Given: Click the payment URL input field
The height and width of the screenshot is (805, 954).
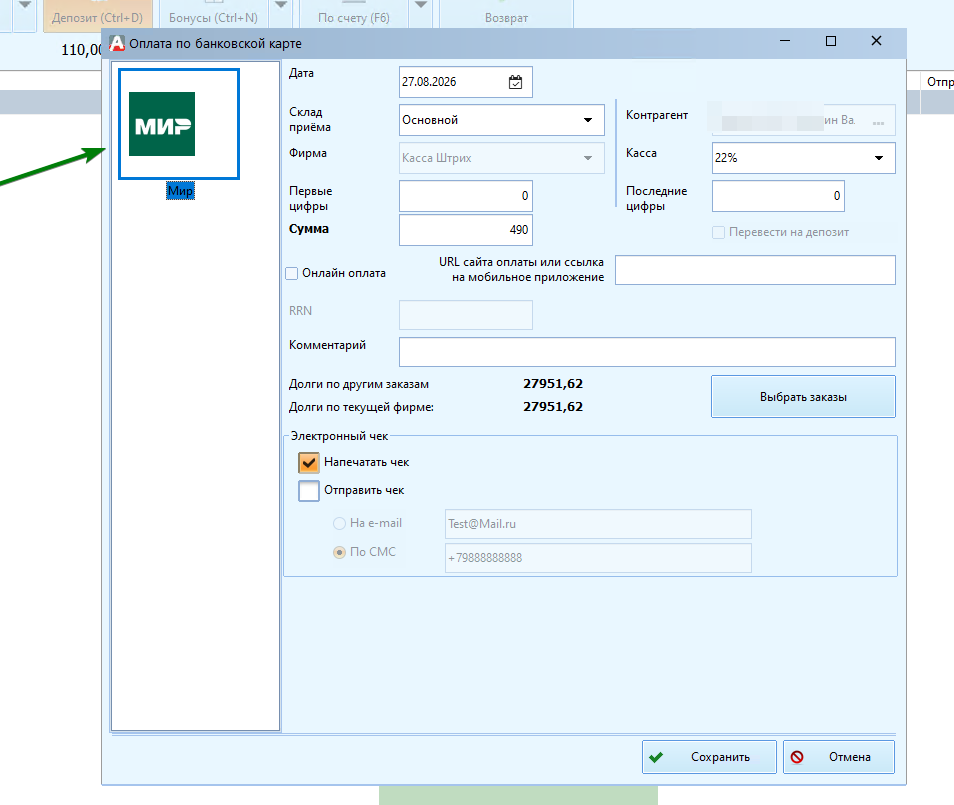Looking at the screenshot, I should [755, 270].
